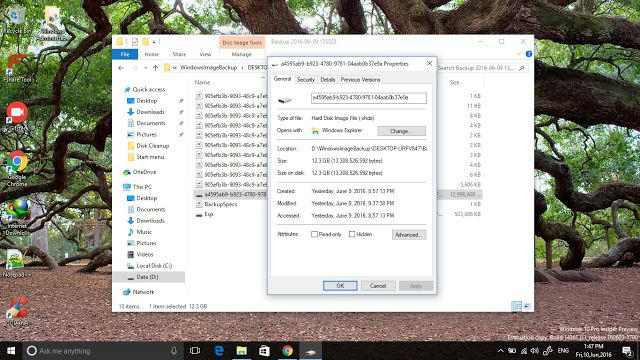Open File Explorer from the taskbar
This screenshot has height=360, width=640.
(242, 351)
